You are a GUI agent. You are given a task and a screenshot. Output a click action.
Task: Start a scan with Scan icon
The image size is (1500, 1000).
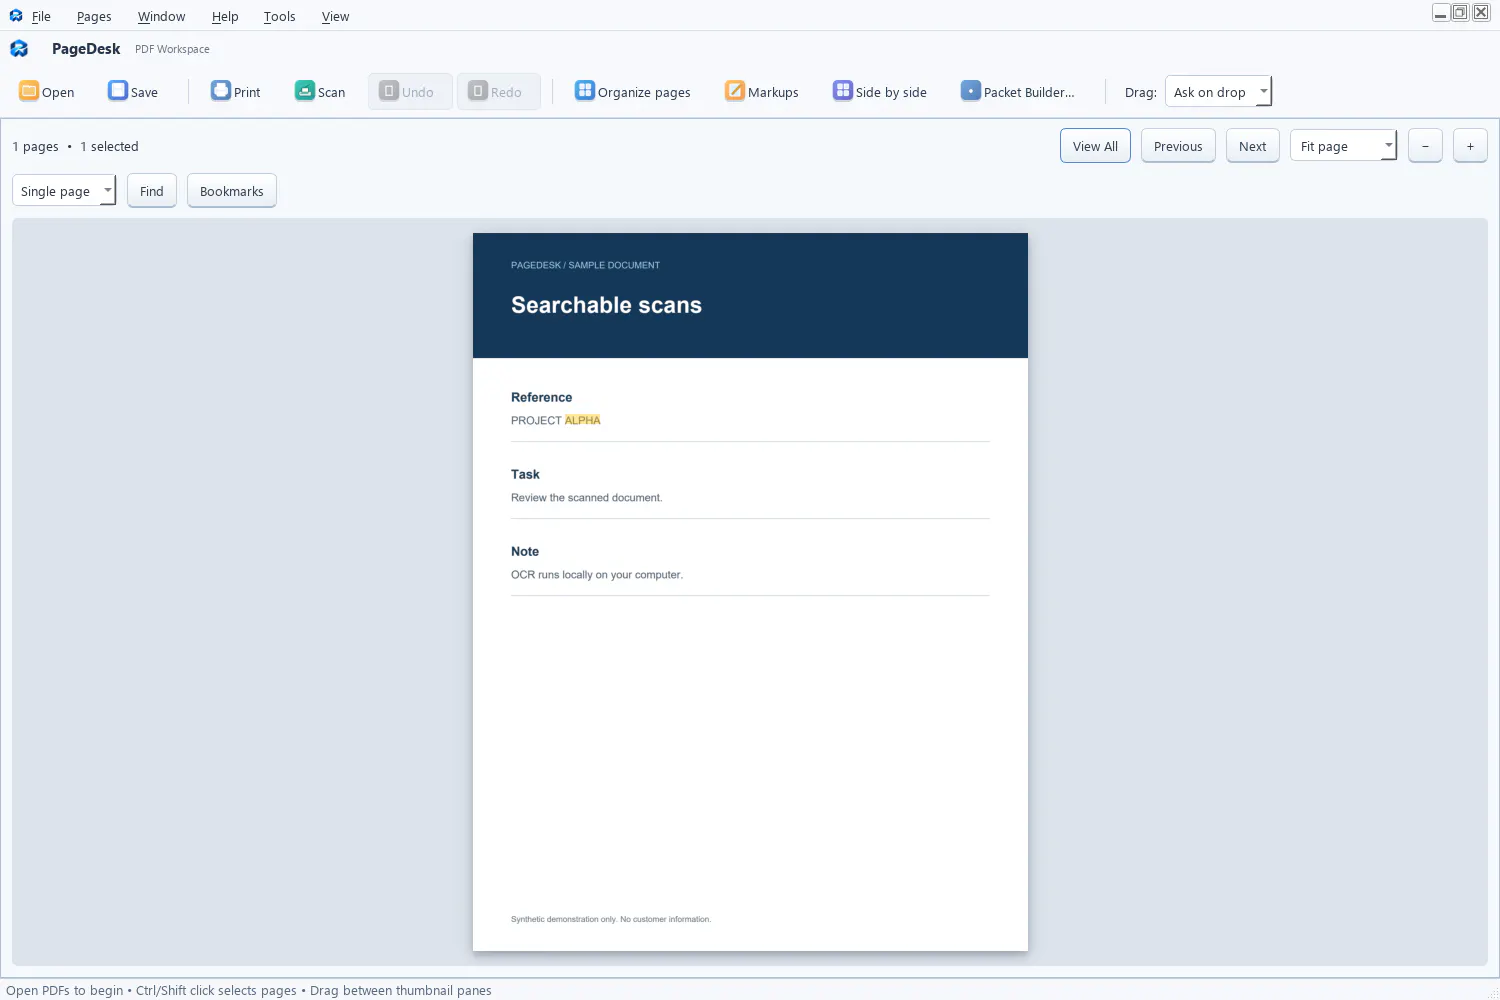(x=305, y=91)
